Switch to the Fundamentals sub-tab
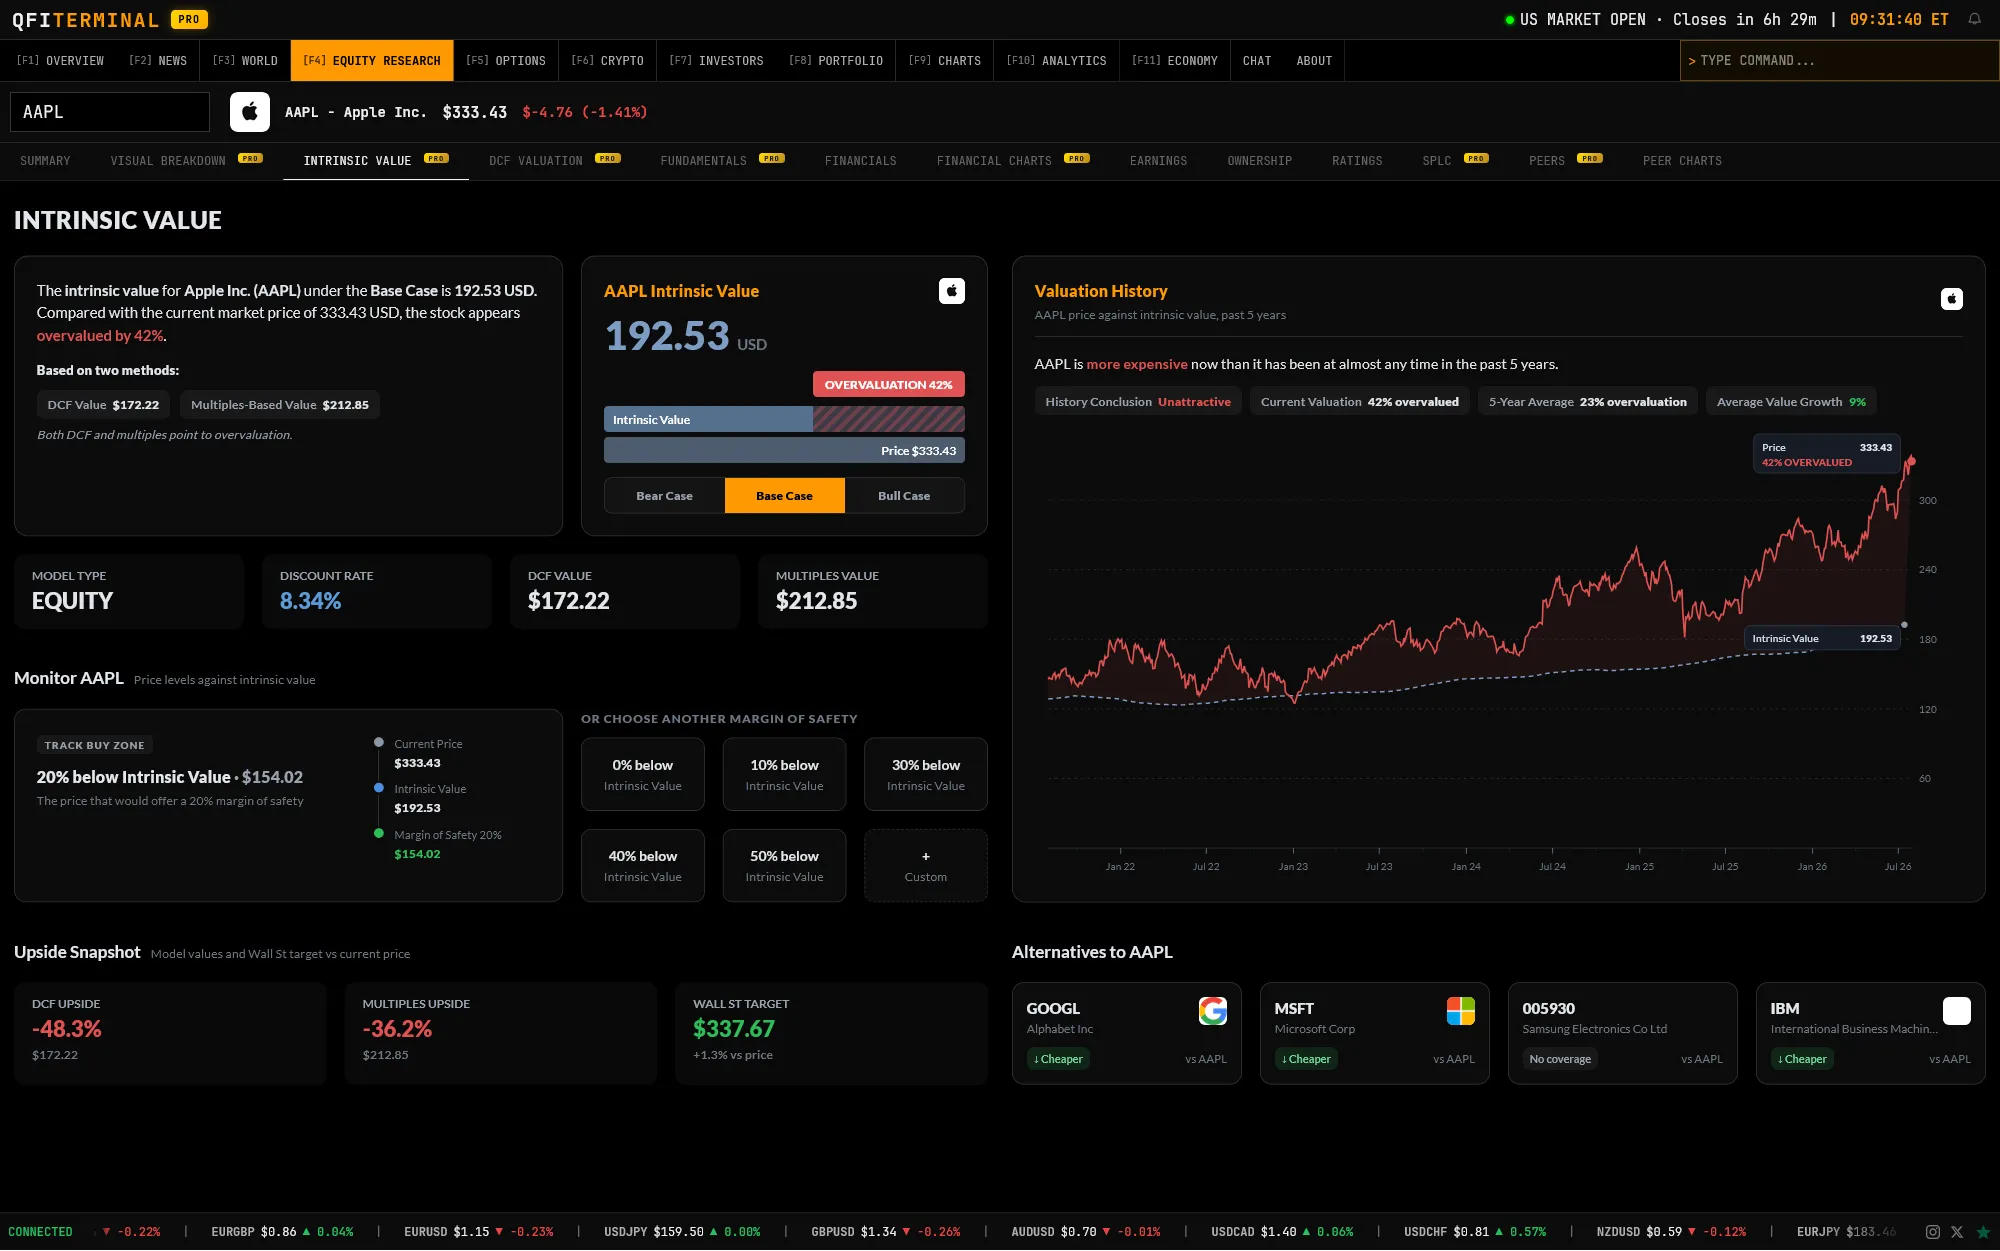This screenshot has width=2000, height=1251. click(722, 161)
